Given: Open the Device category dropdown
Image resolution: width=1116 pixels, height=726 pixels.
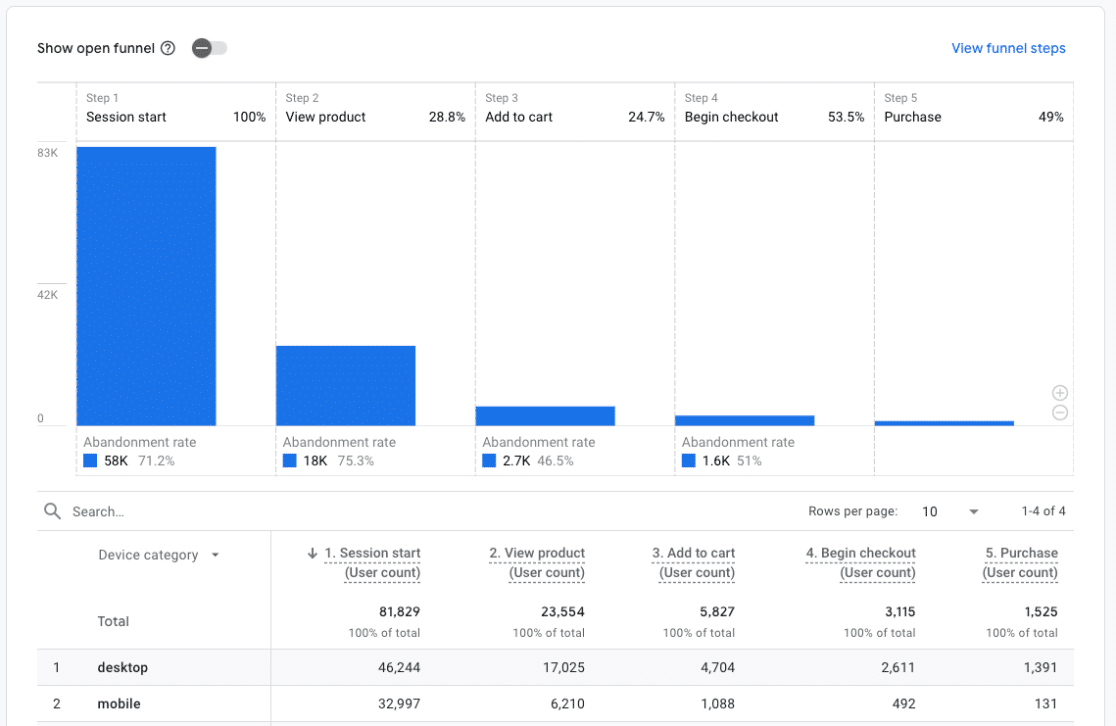Looking at the screenshot, I should point(158,554).
